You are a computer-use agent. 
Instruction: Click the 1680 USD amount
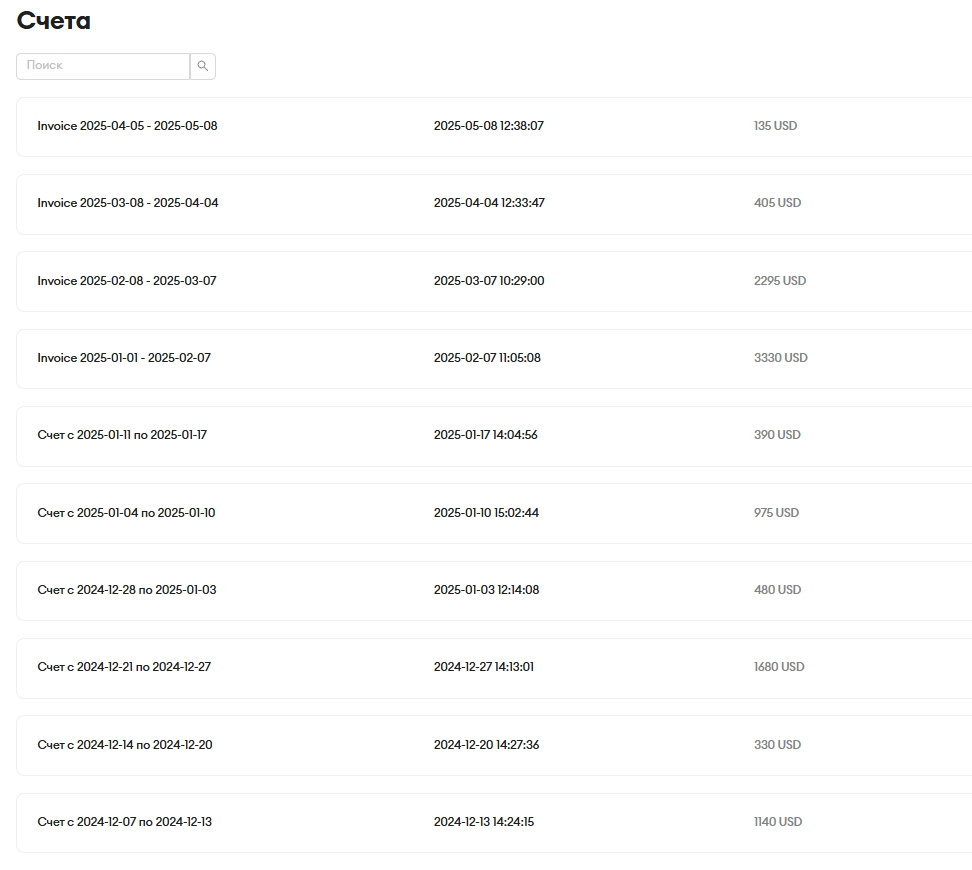pos(779,667)
